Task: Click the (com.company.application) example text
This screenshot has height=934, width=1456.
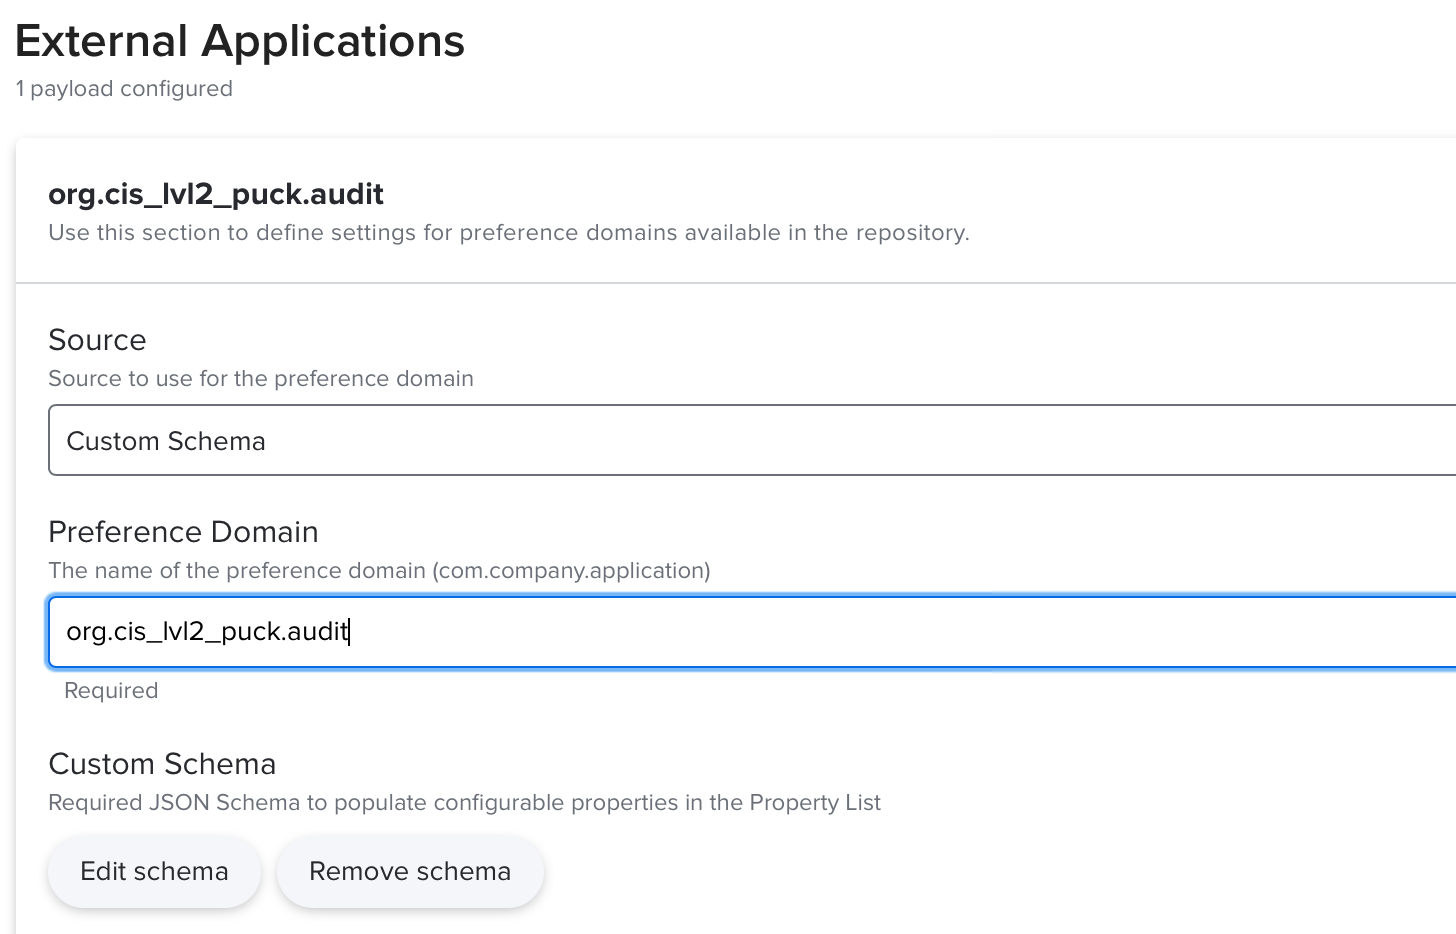Action: tap(572, 571)
